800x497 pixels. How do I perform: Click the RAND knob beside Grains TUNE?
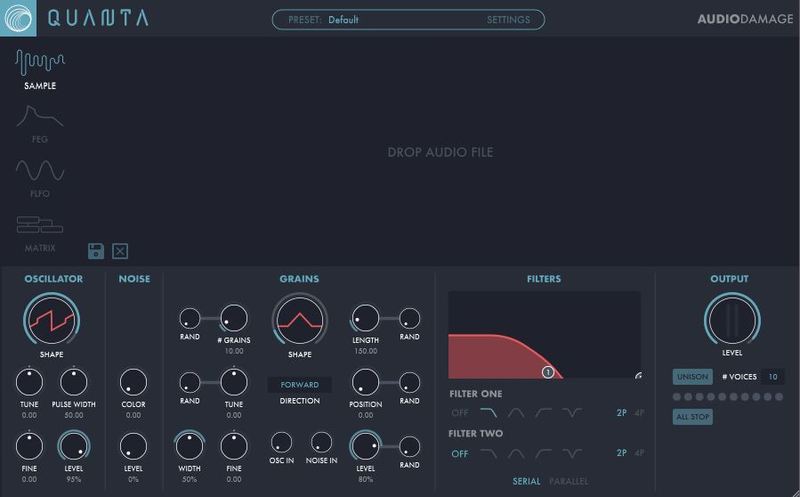click(x=189, y=382)
